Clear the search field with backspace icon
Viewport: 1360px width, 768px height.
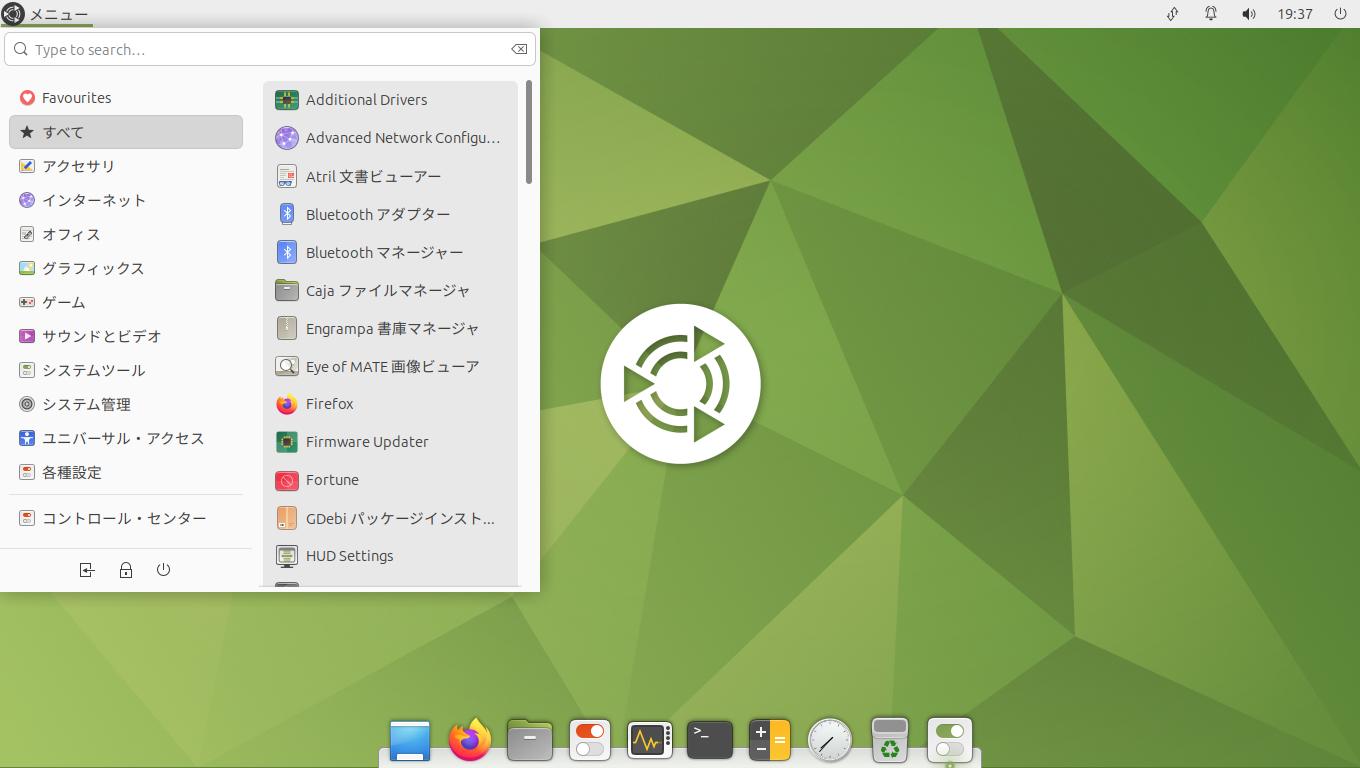point(519,49)
